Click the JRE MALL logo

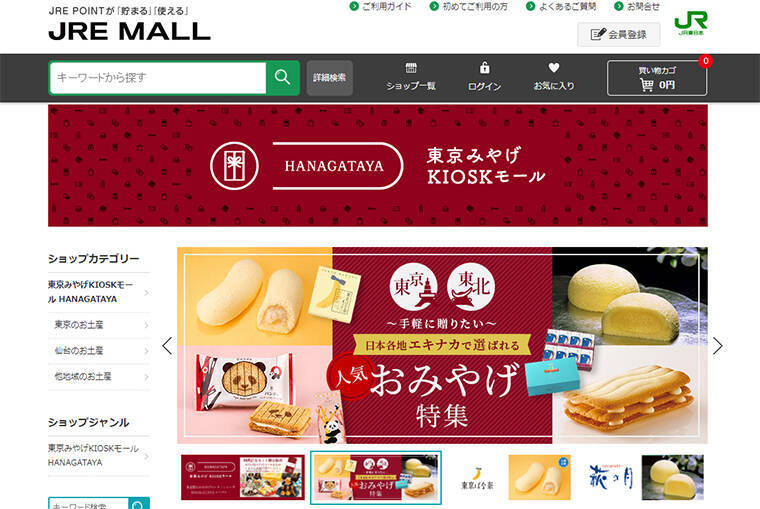[x=129, y=31]
